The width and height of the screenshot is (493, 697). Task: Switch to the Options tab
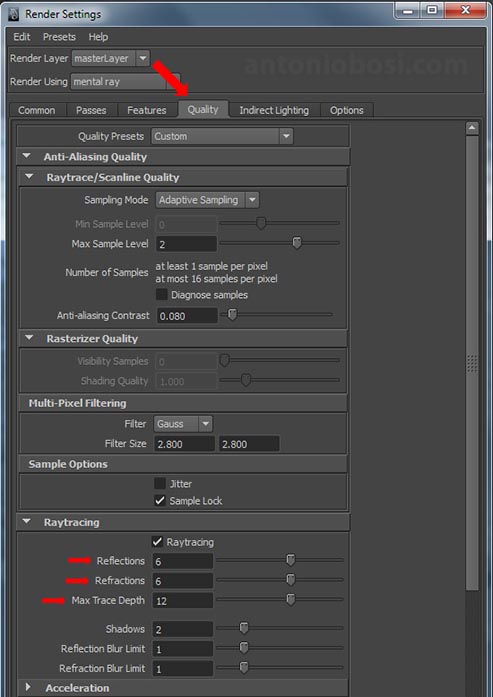point(347,110)
